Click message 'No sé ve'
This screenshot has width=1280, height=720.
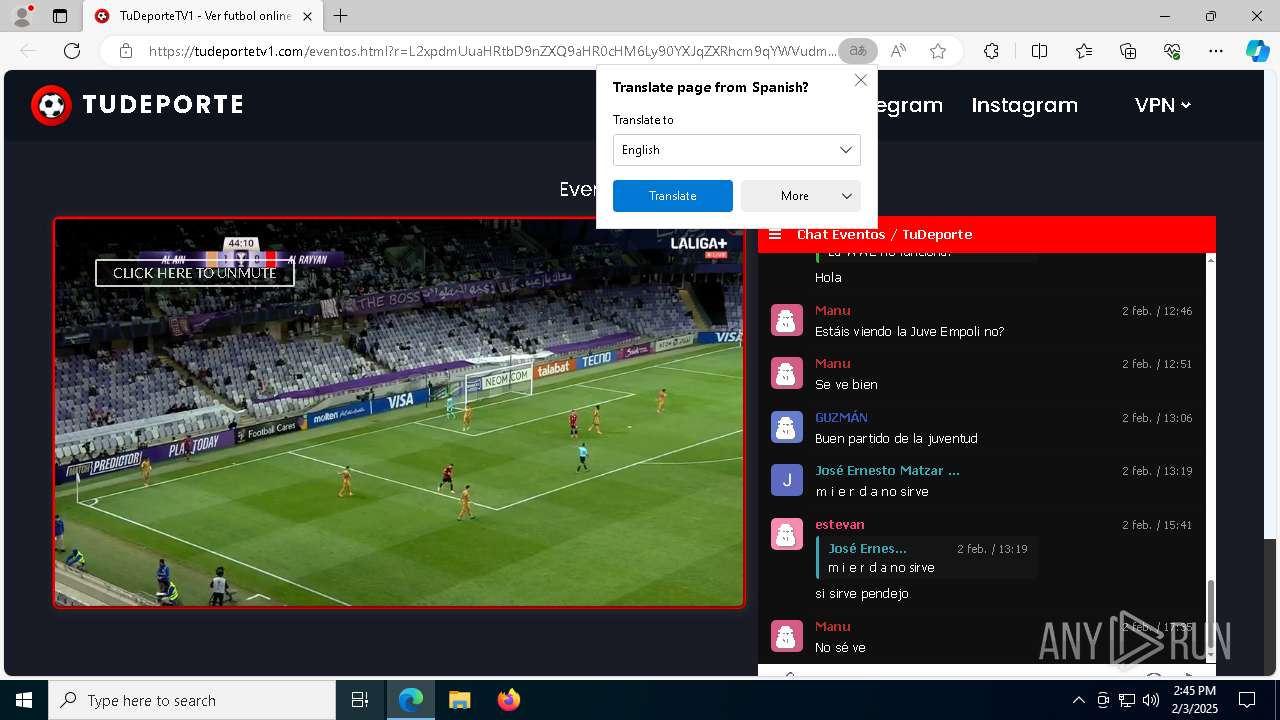coord(840,647)
